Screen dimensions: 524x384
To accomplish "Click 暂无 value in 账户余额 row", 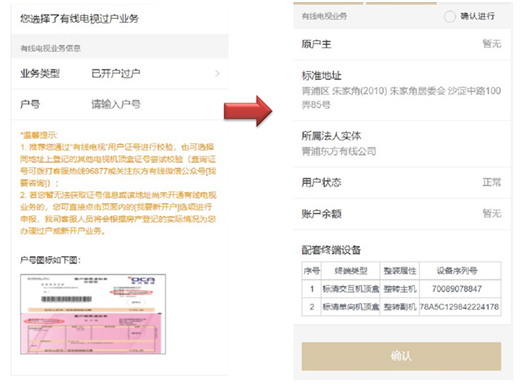I will pyautogui.click(x=492, y=213).
